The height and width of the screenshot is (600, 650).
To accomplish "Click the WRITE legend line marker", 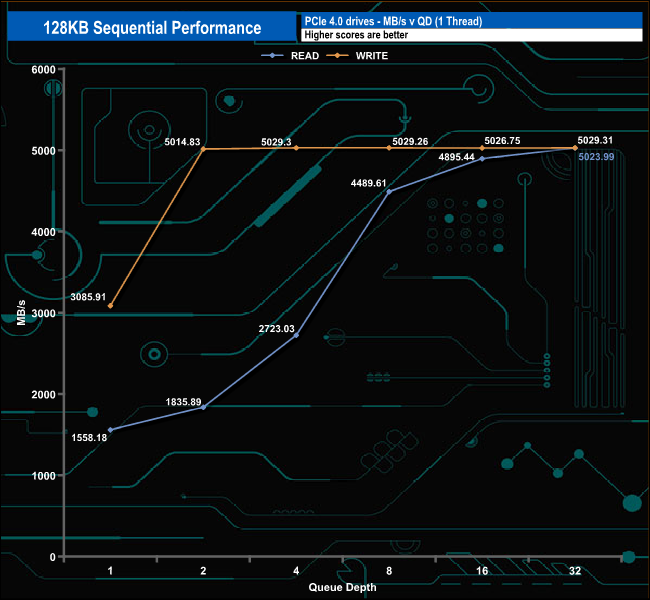I will tap(337, 56).
